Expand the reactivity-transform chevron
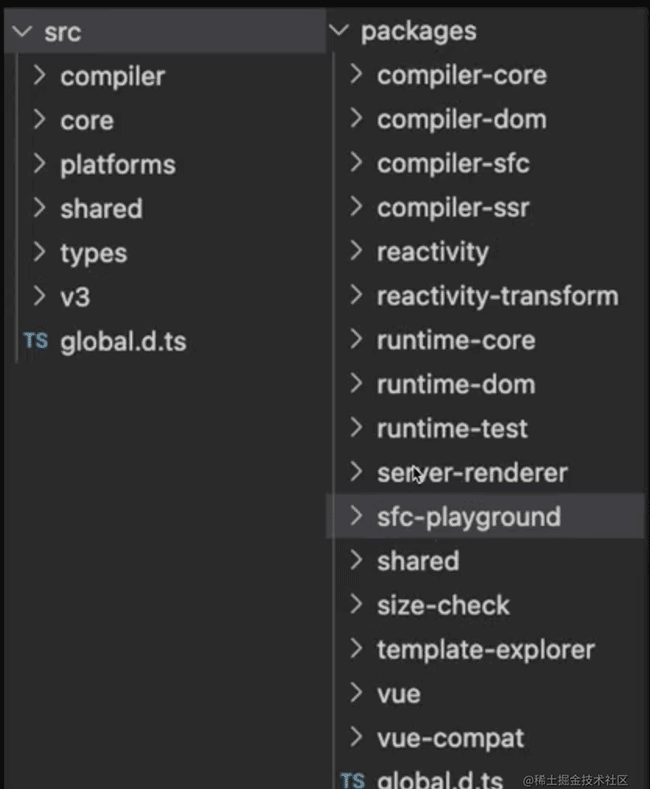The image size is (650, 789). 356,296
